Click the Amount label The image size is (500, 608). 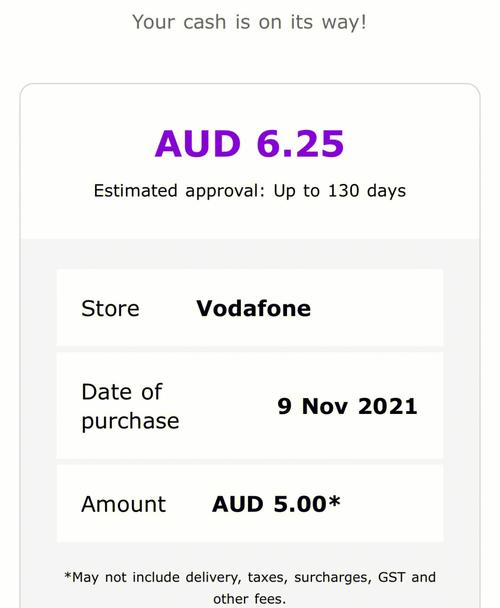pyautogui.click(x=123, y=504)
